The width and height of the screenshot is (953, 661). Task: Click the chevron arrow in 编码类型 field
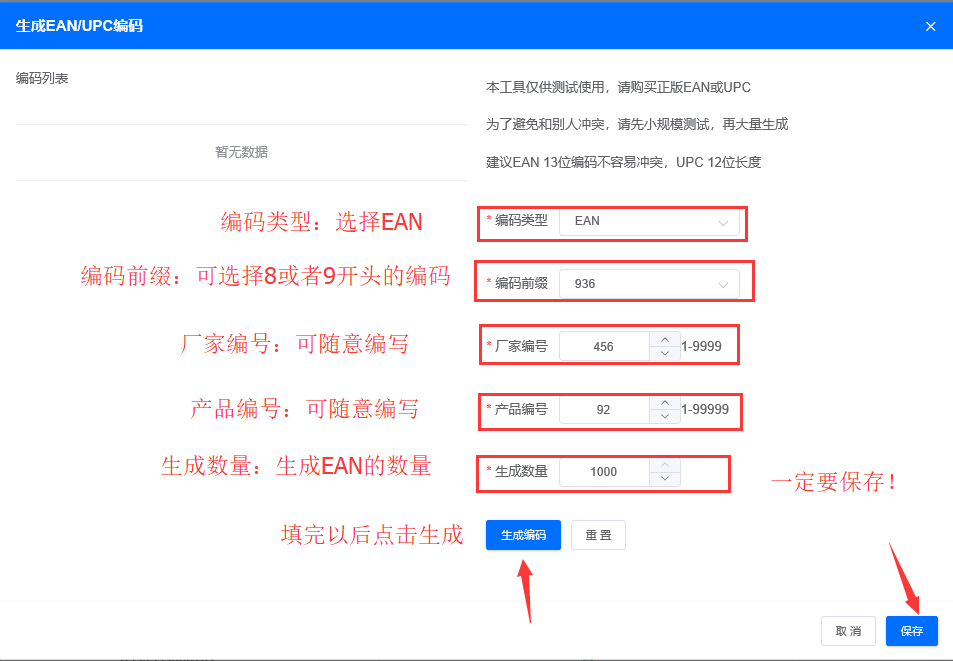click(x=723, y=222)
